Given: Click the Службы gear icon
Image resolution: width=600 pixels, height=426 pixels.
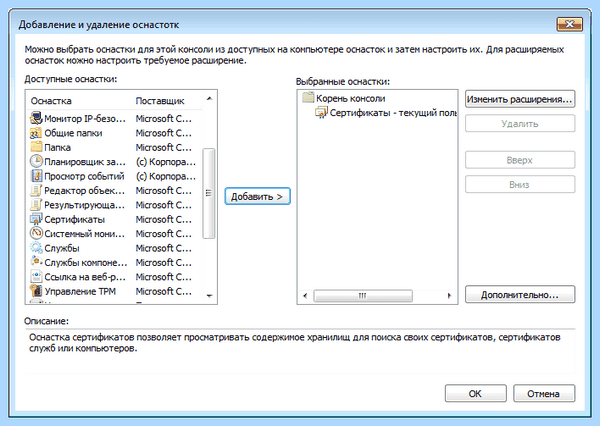Looking at the screenshot, I should click(x=36, y=248).
